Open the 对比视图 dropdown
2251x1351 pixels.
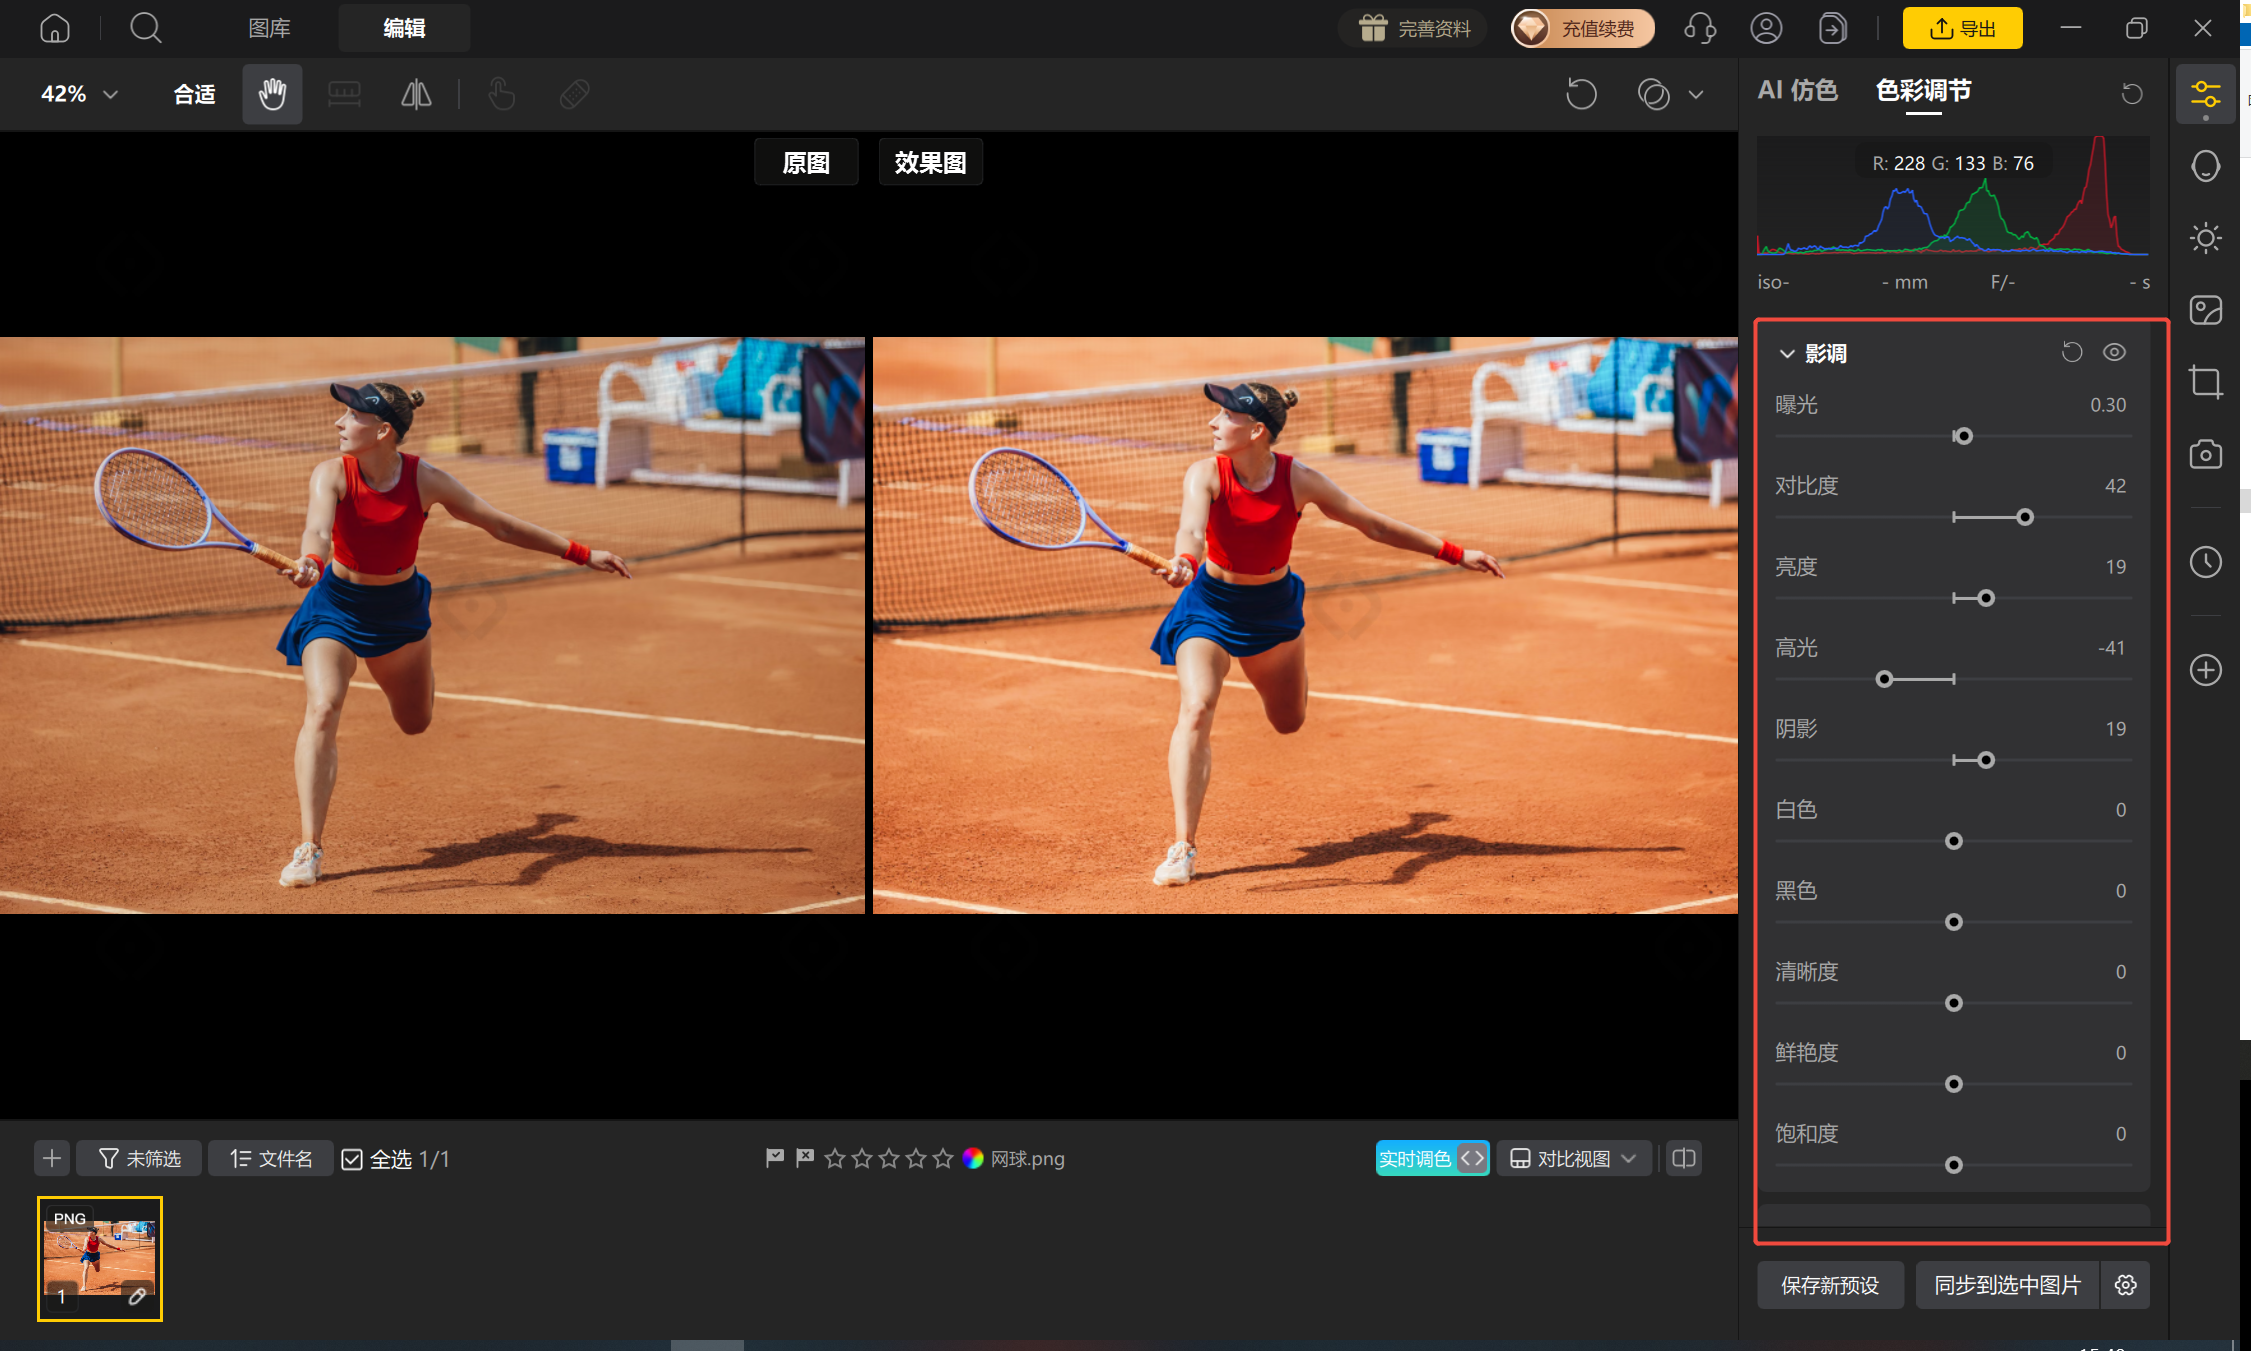(x=1573, y=1158)
